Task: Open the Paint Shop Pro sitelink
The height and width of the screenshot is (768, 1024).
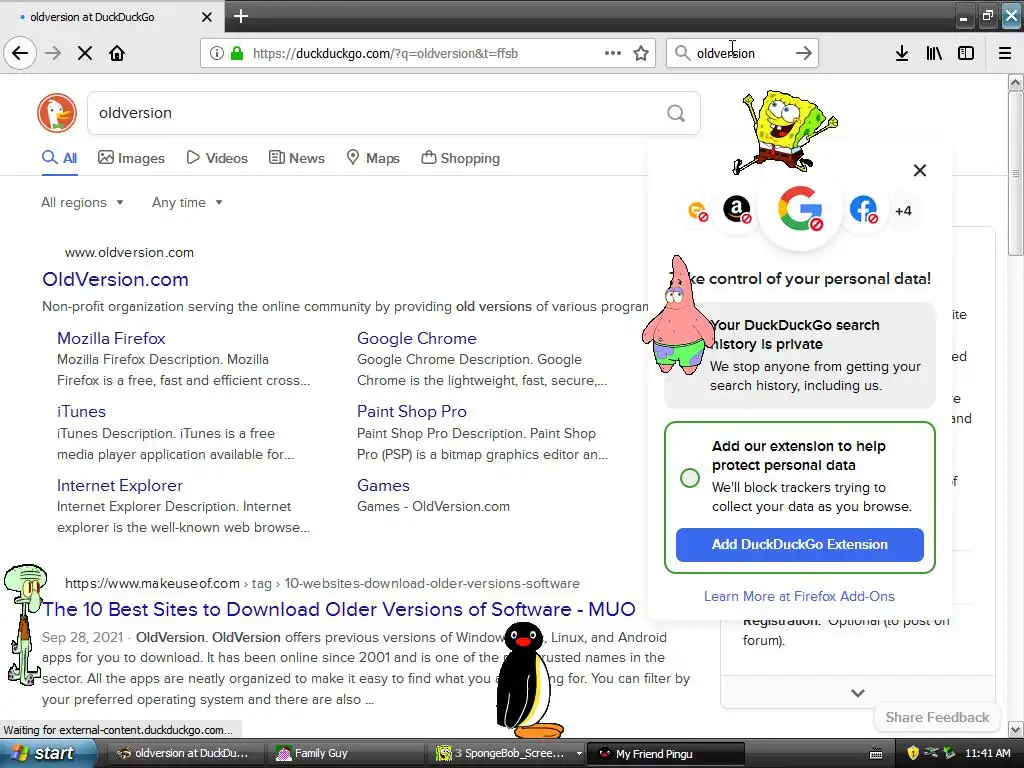Action: [411, 411]
